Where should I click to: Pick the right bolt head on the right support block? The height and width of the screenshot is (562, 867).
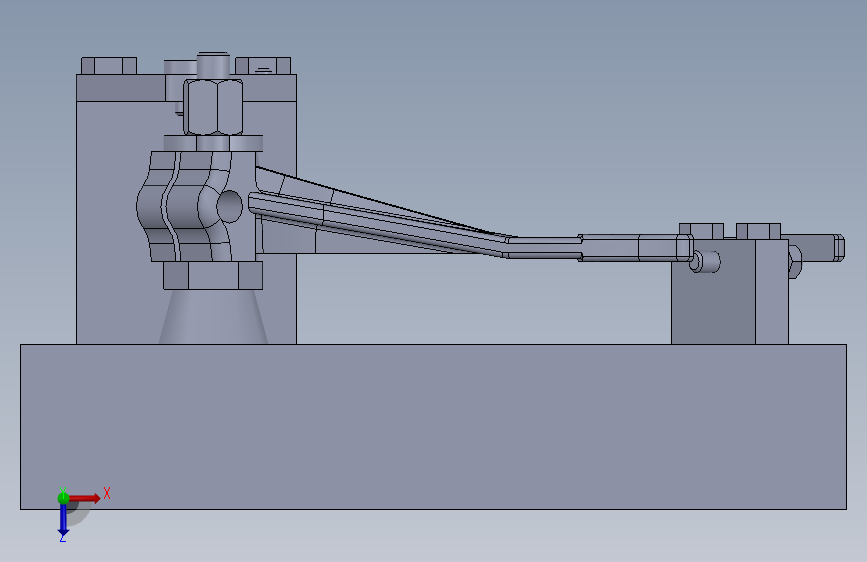(x=758, y=231)
